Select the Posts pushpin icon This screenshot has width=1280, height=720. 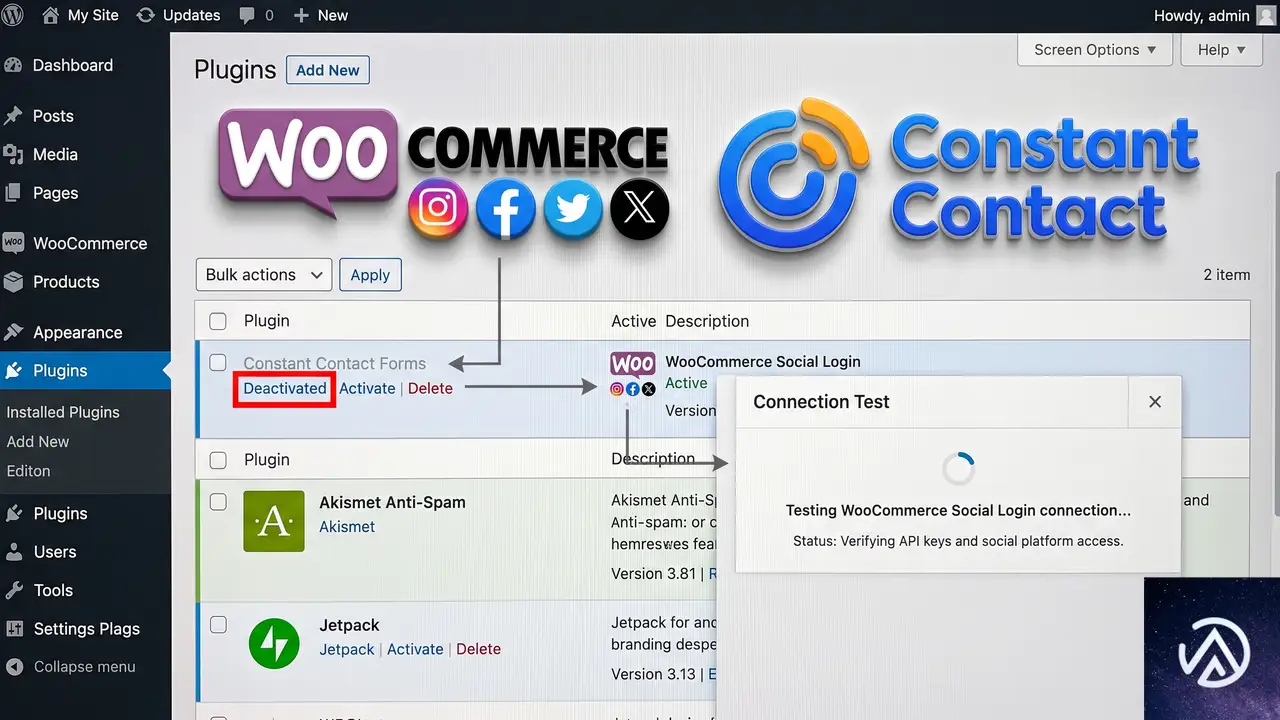click(x=13, y=116)
